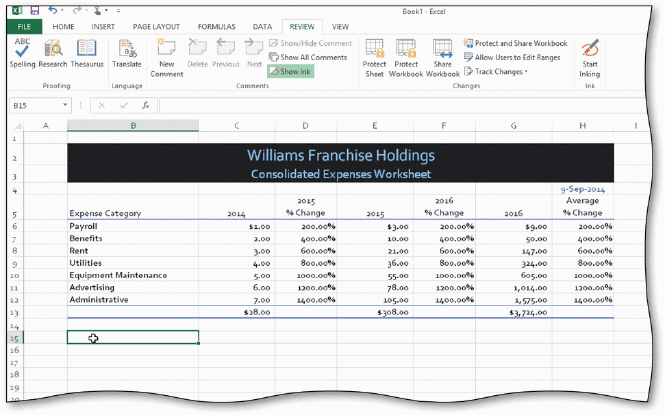Open the Thesaurus tool
665x415 pixels.
(x=87, y=53)
